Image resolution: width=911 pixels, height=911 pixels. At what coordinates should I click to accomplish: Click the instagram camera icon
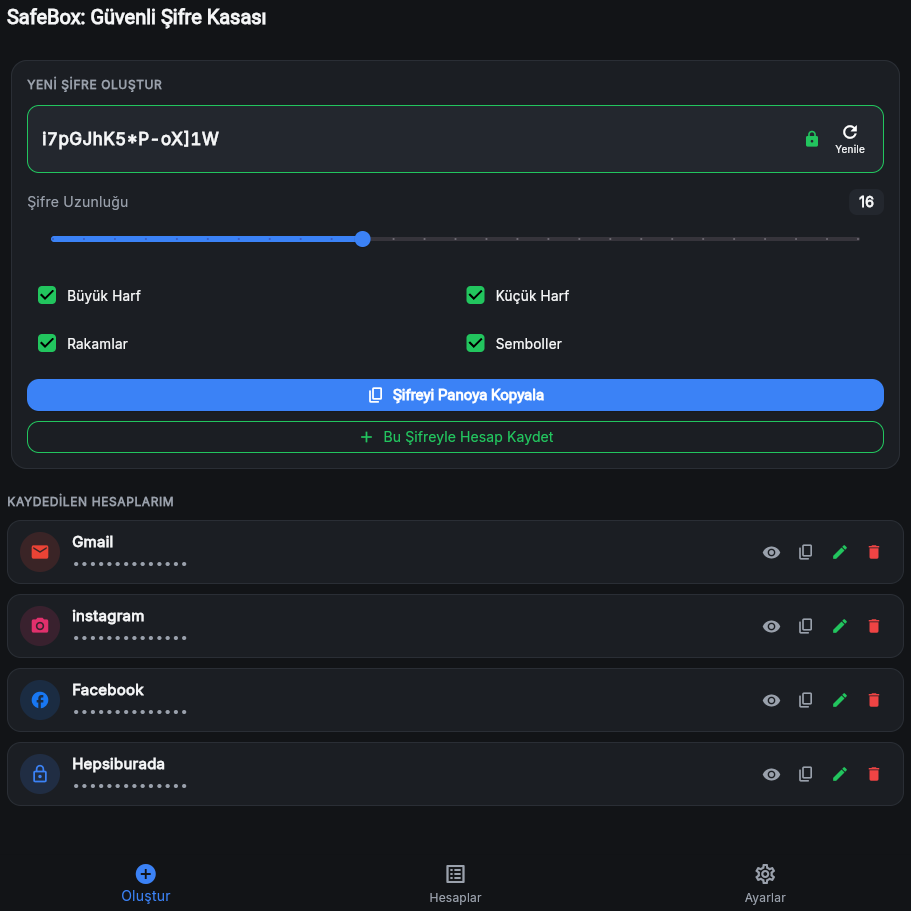(x=40, y=626)
